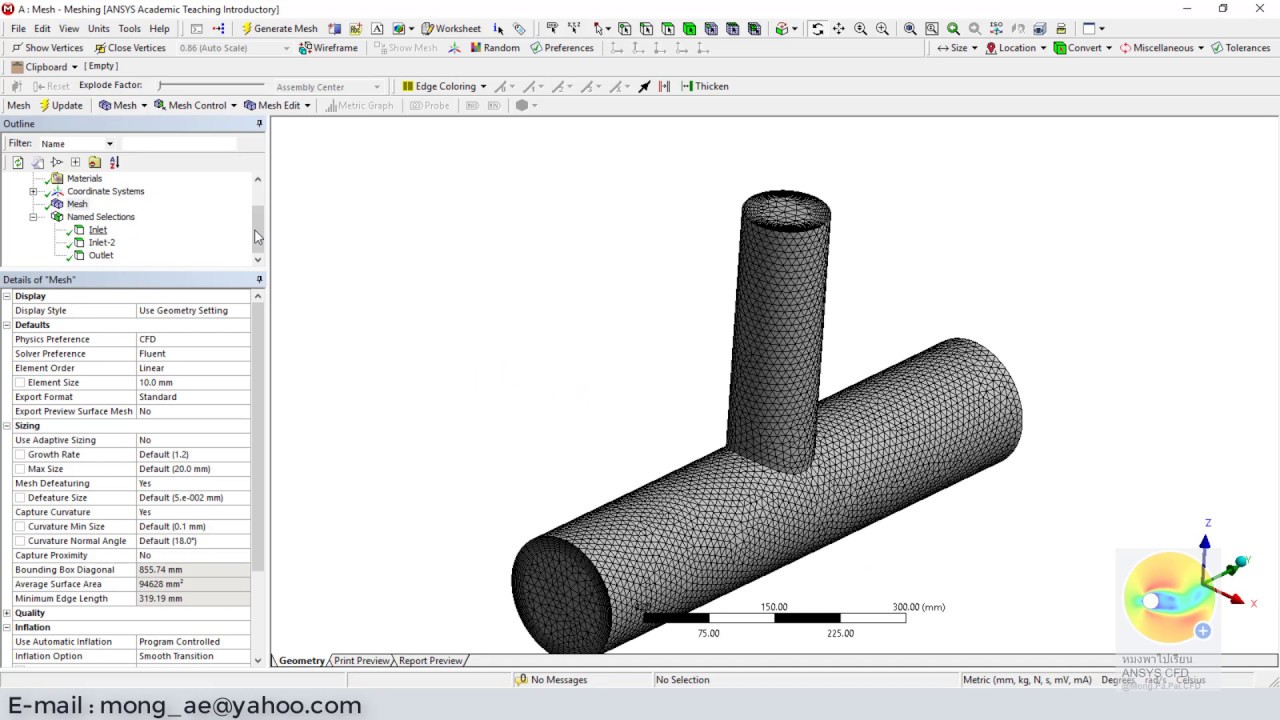1280x720 pixels.
Task: Select the Rotate view tool
Action: point(817,28)
